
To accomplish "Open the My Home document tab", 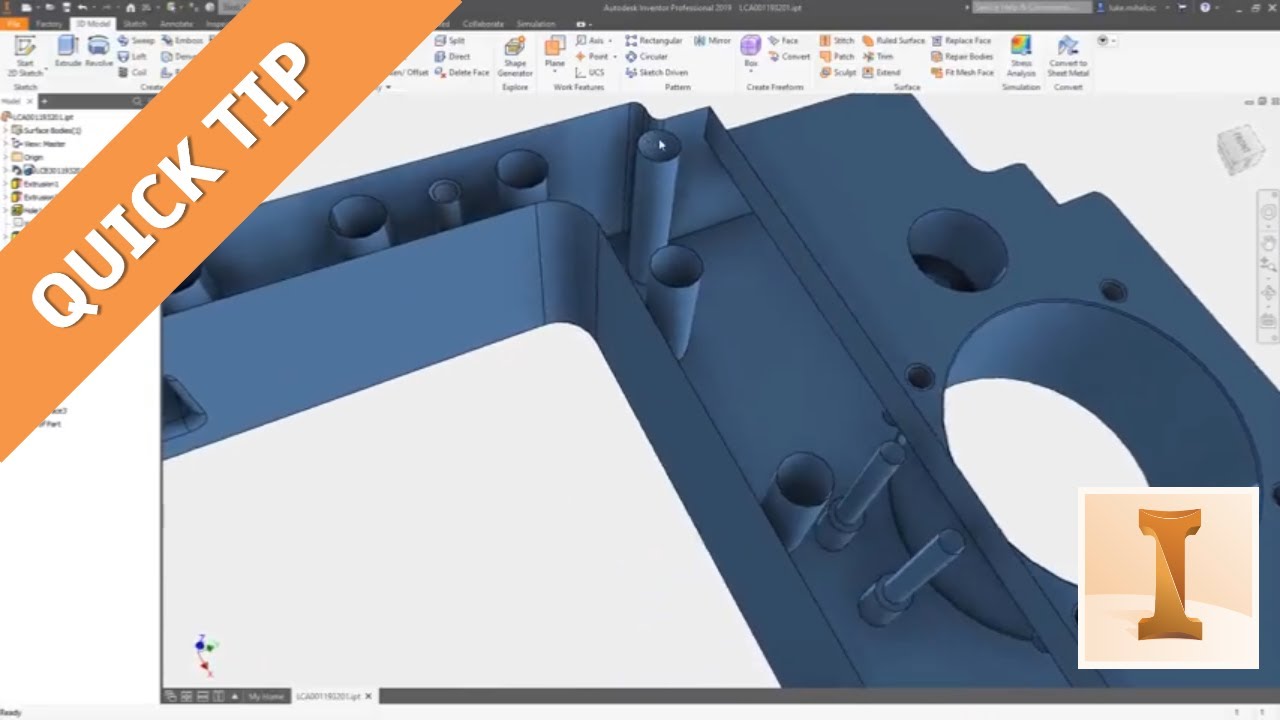I will [266, 696].
